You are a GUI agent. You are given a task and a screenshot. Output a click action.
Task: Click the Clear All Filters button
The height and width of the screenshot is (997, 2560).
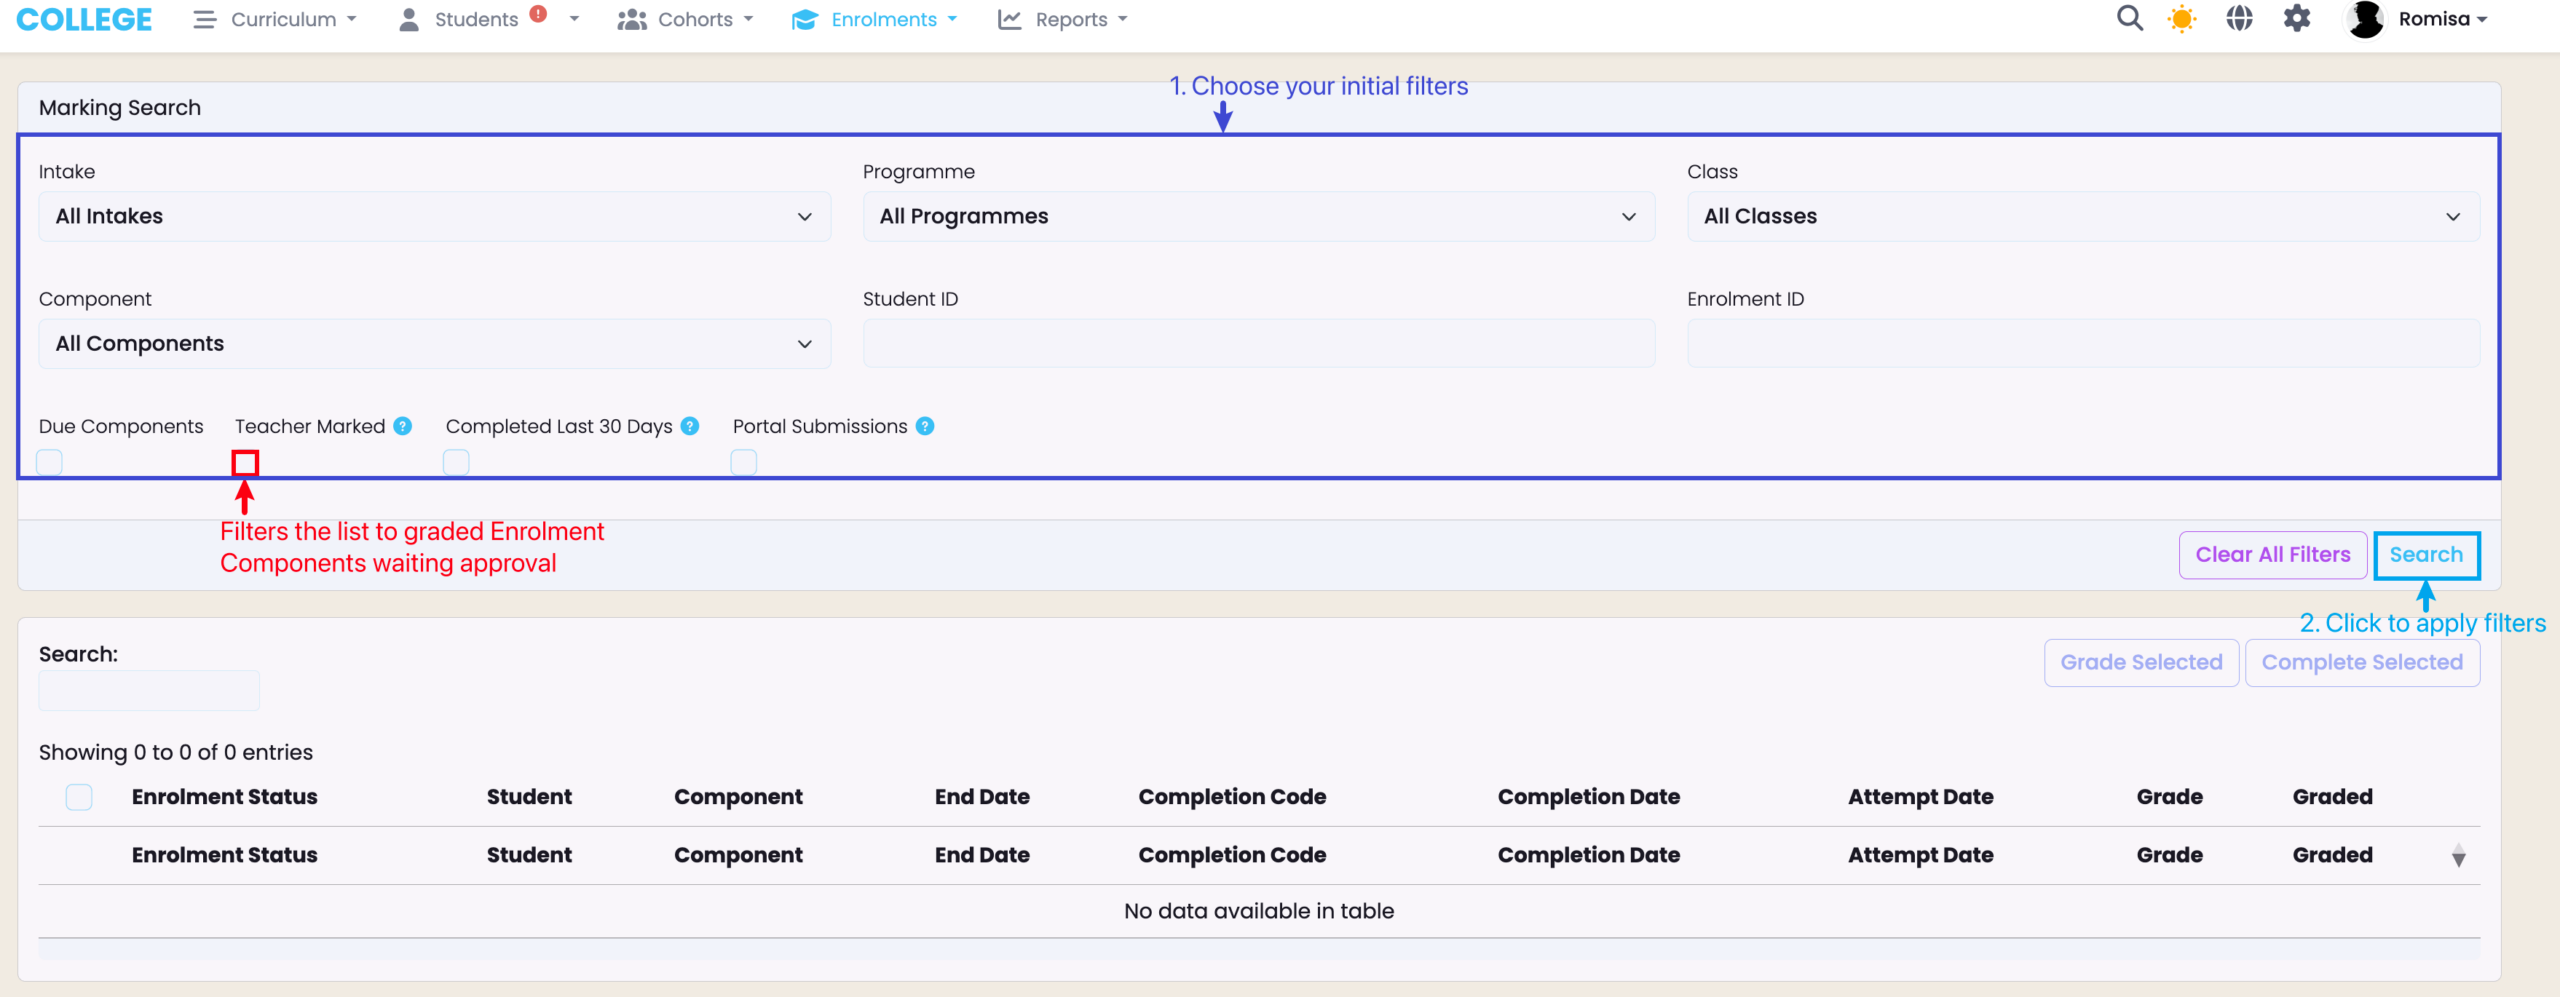click(x=2272, y=555)
